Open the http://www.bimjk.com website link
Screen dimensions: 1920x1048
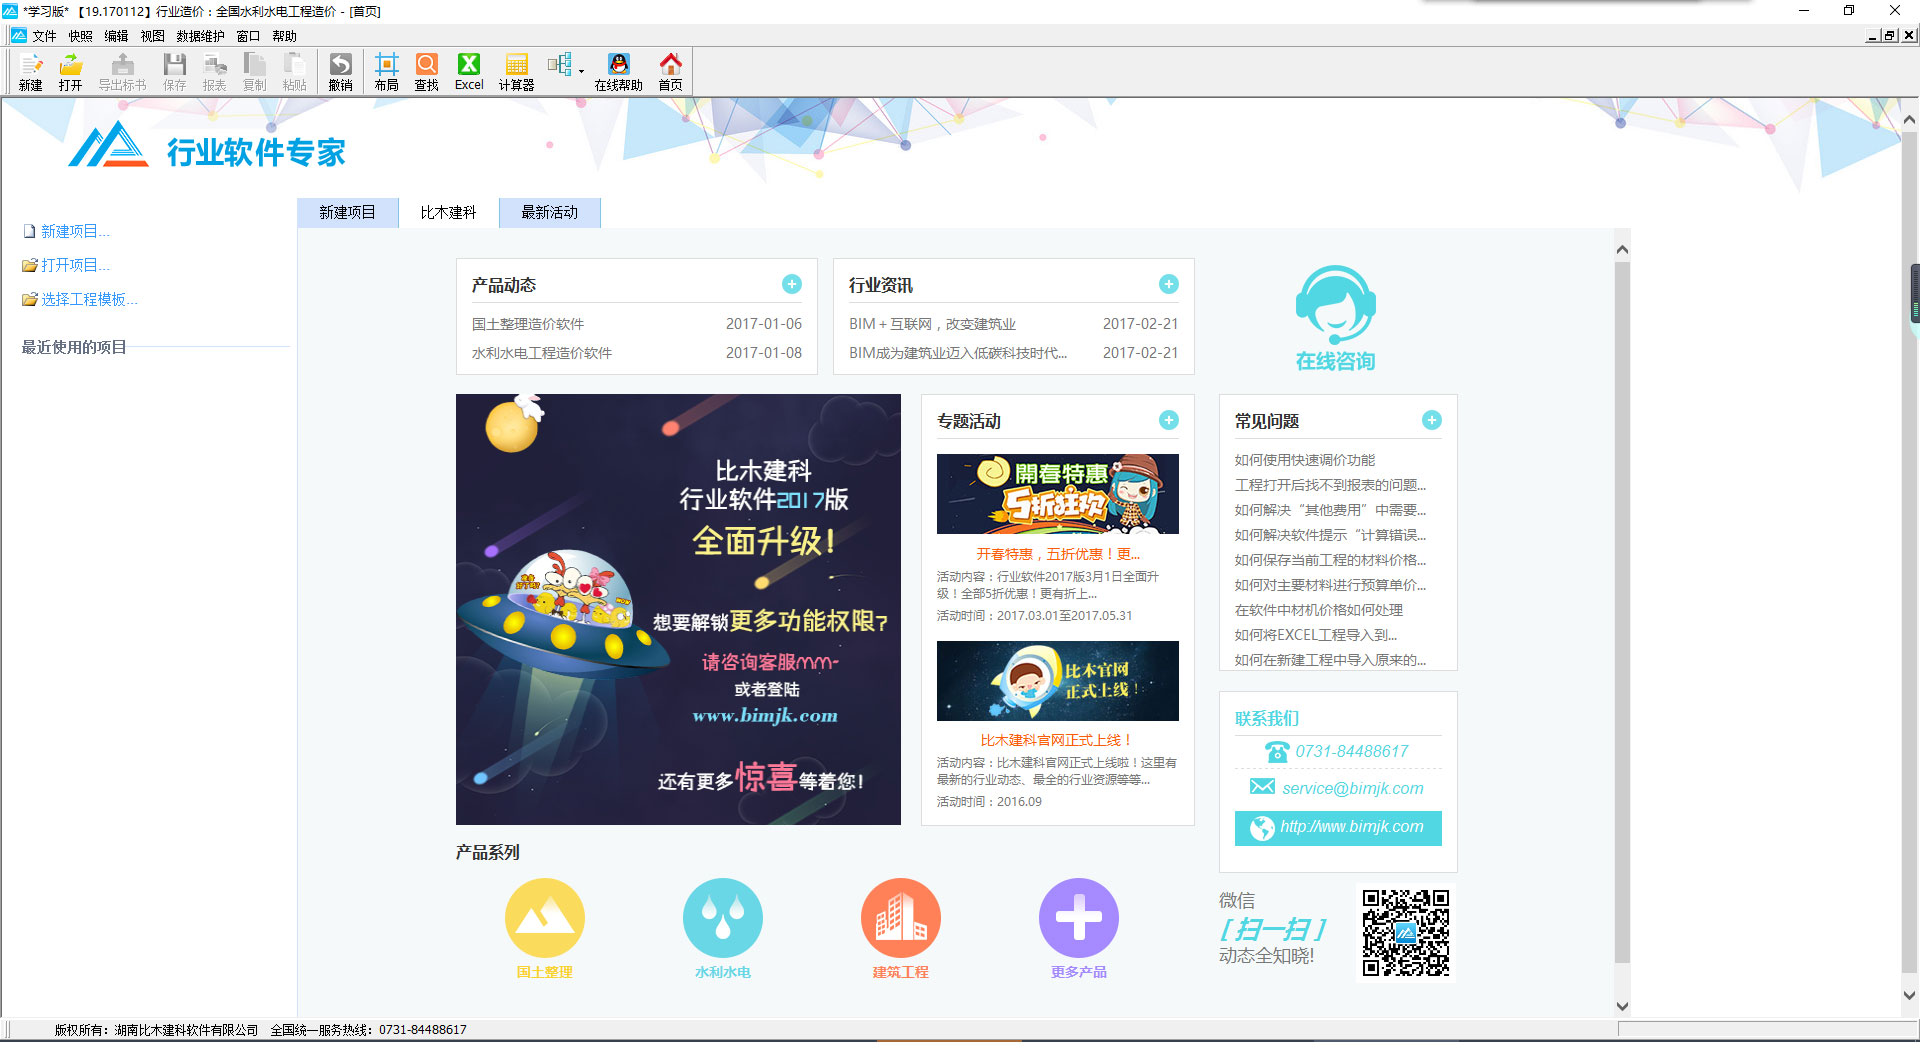click(x=1337, y=828)
